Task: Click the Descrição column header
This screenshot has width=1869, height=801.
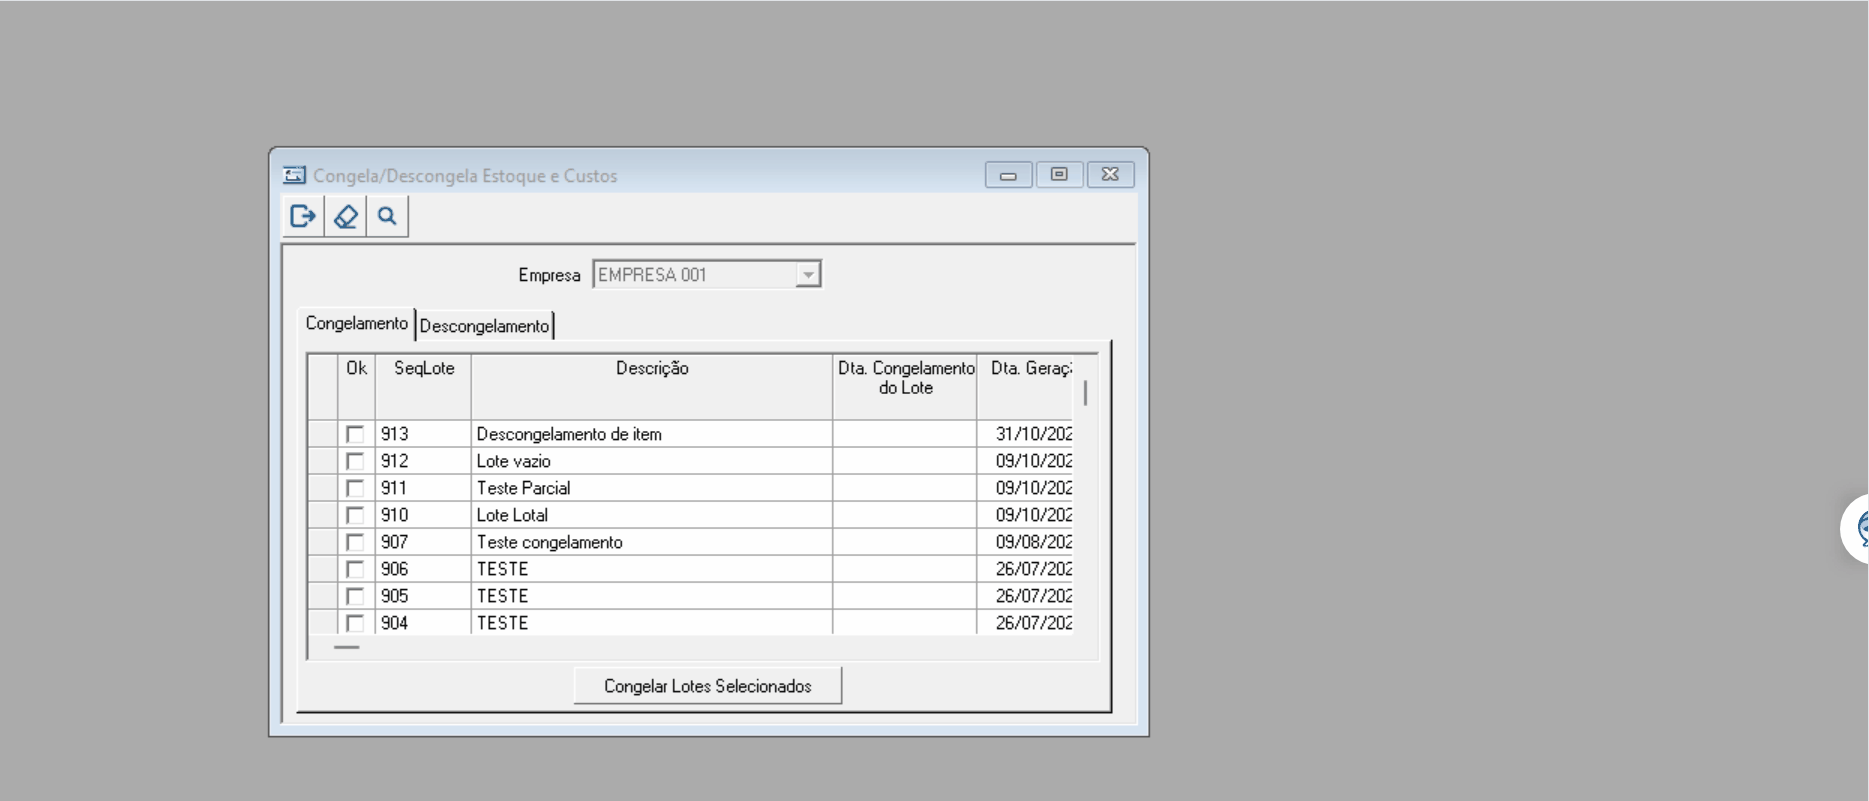Action: (652, 387)
